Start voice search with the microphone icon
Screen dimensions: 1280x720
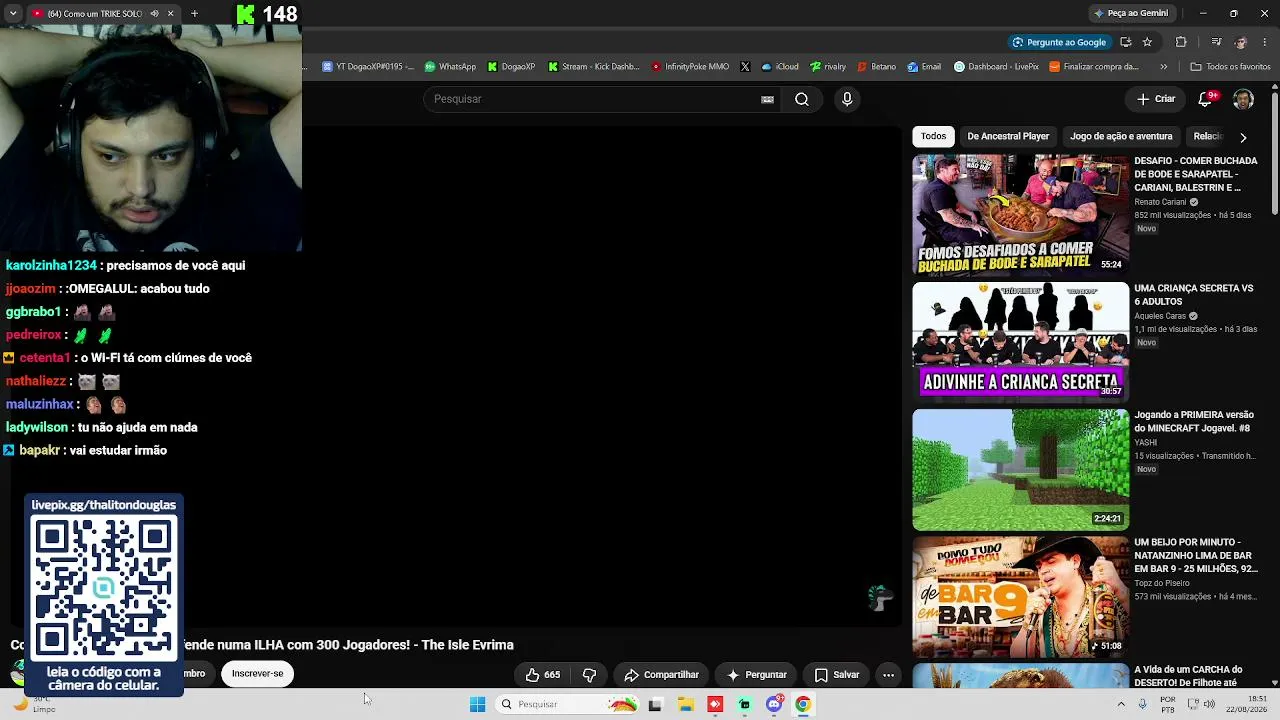(847, 99)
